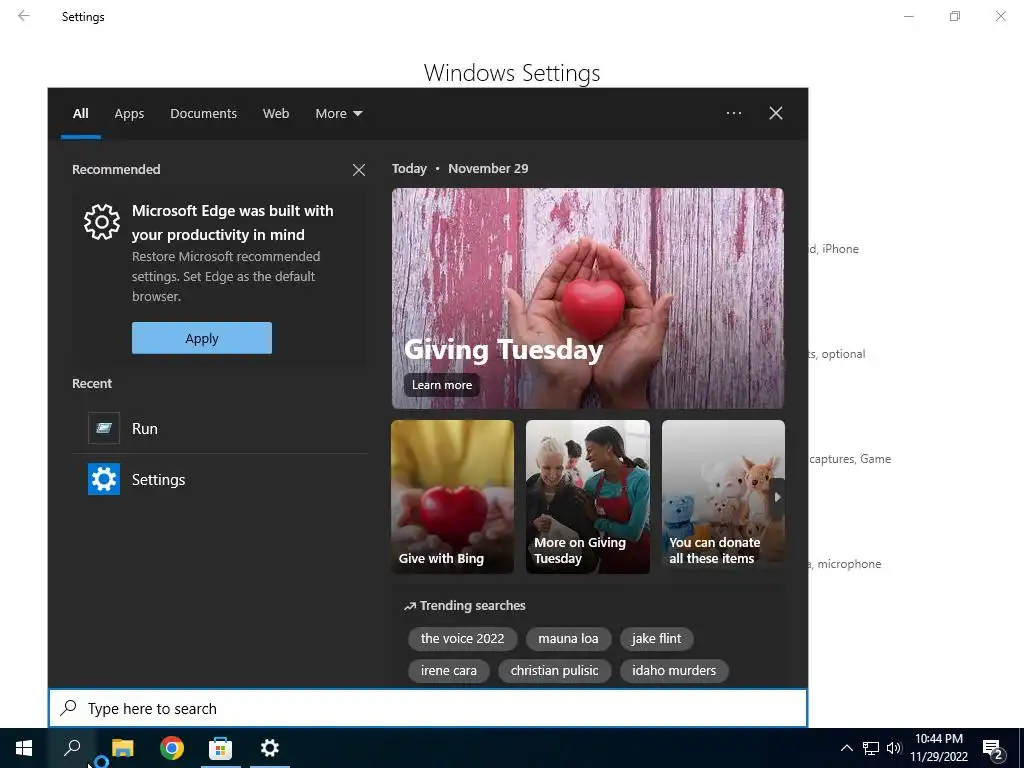Open network status tray icon
Viewport: 1024px width, 768px height.
[871, 748]
